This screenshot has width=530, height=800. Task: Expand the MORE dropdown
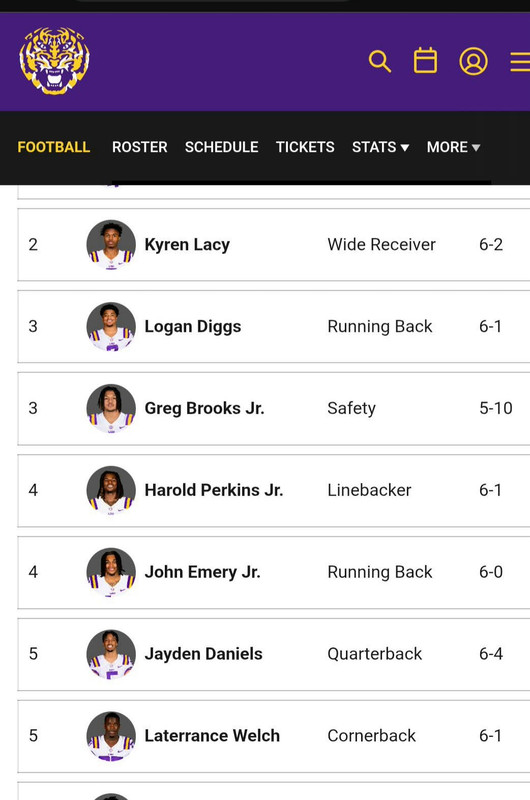point(453,147)
